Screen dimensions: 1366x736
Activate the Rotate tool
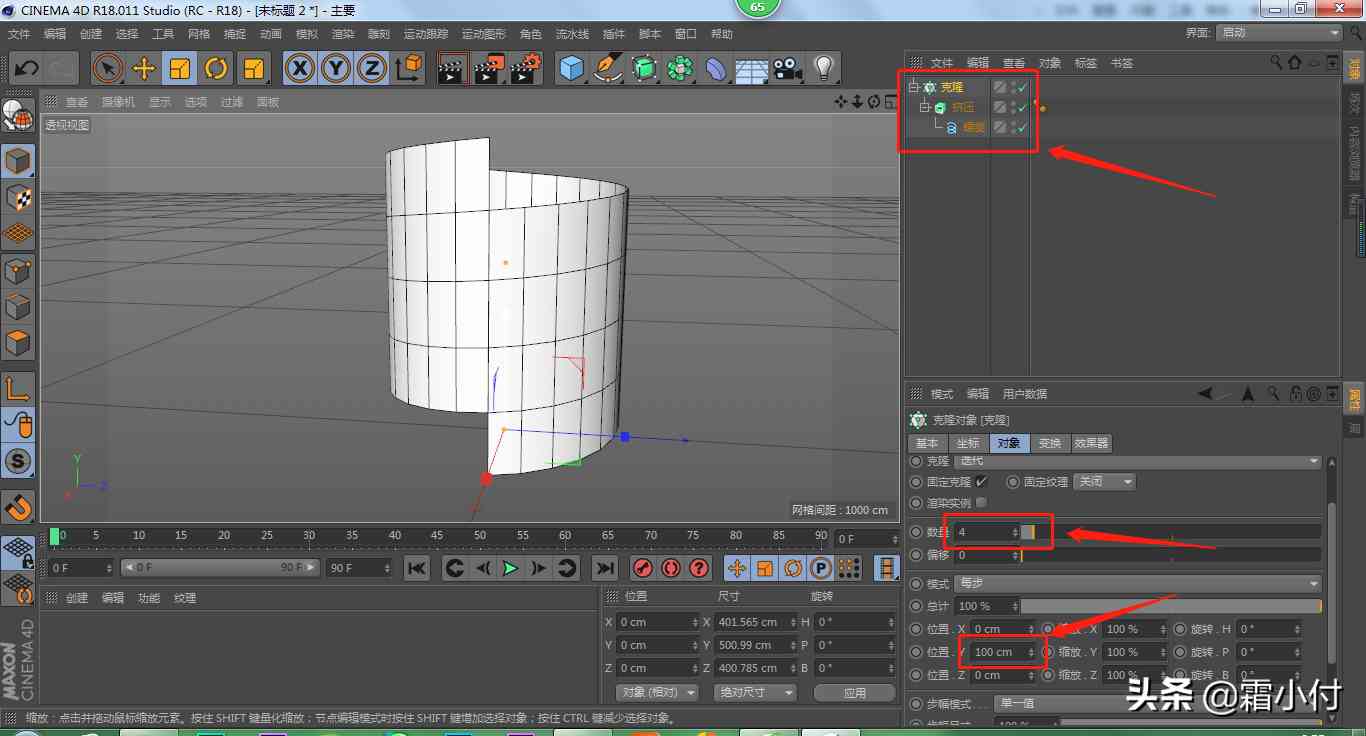216,68
